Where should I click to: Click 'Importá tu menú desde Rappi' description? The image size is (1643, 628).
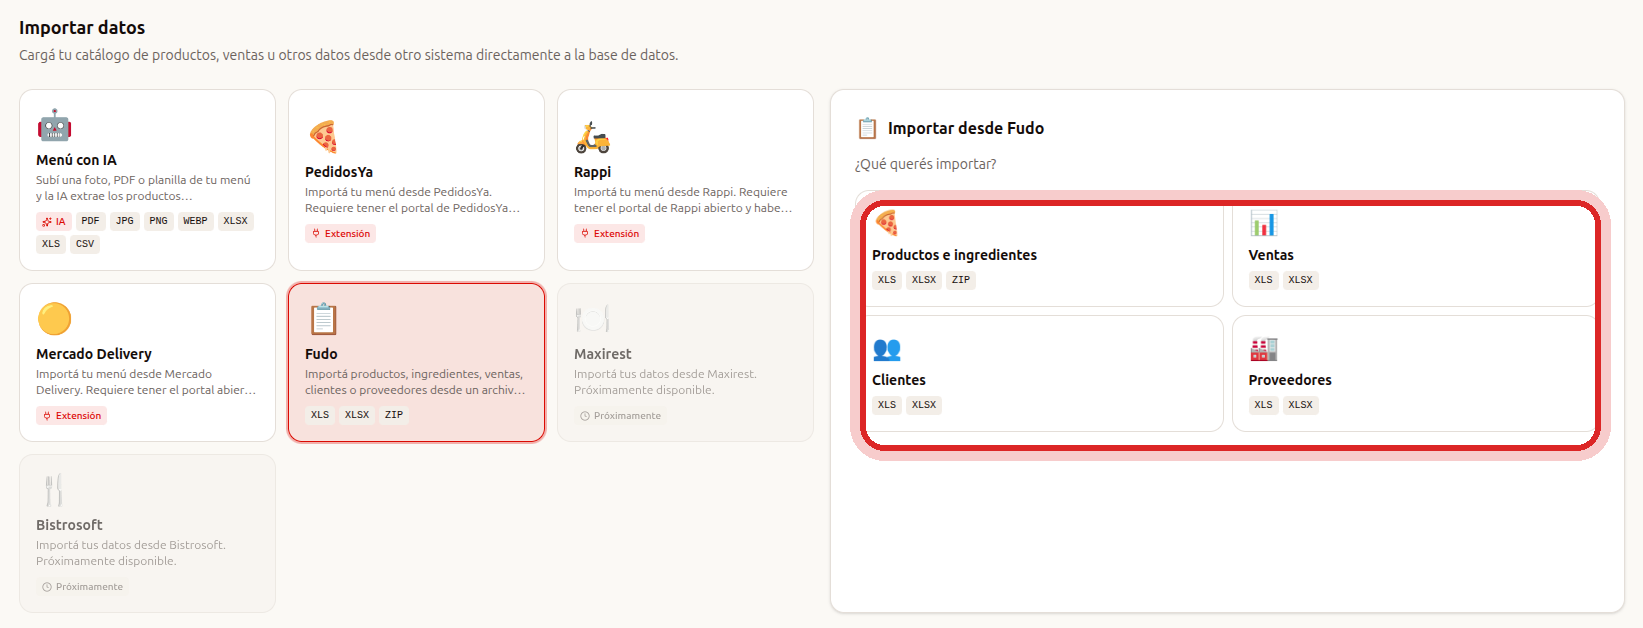coord(683,200)
